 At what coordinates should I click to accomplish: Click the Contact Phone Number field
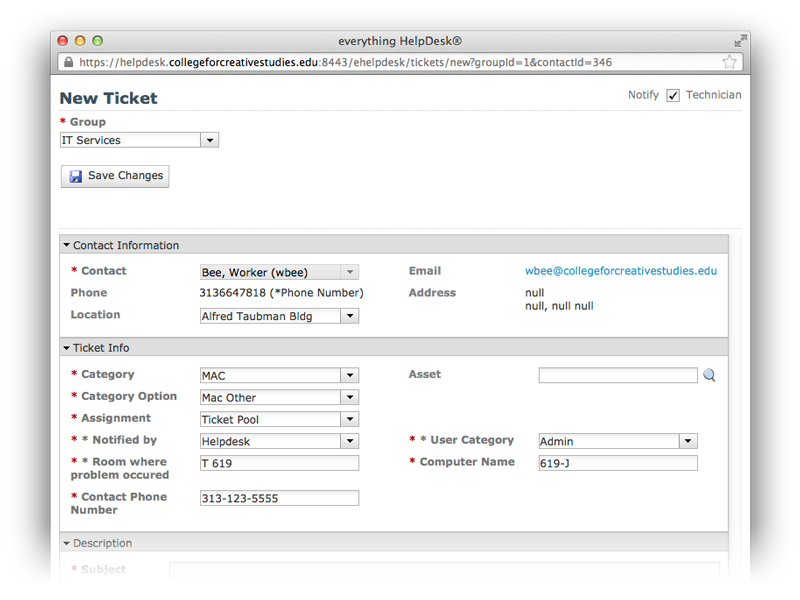coord(279,498)
